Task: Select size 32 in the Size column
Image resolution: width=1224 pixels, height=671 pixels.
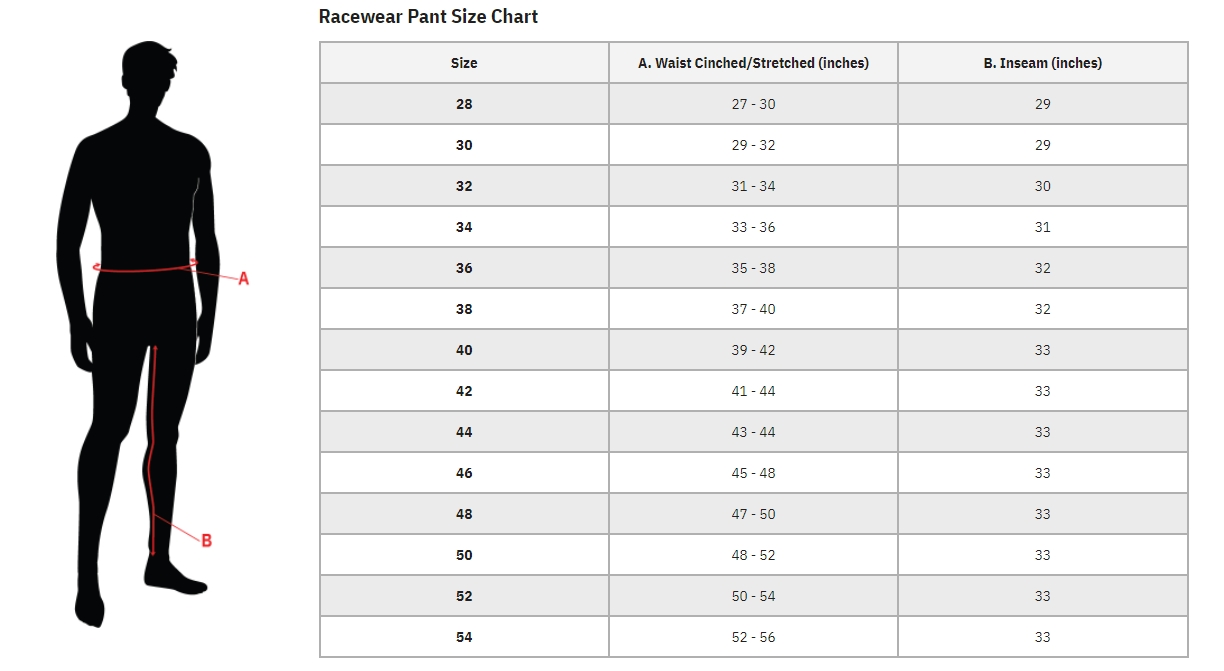Action: (x=464, y=186)
